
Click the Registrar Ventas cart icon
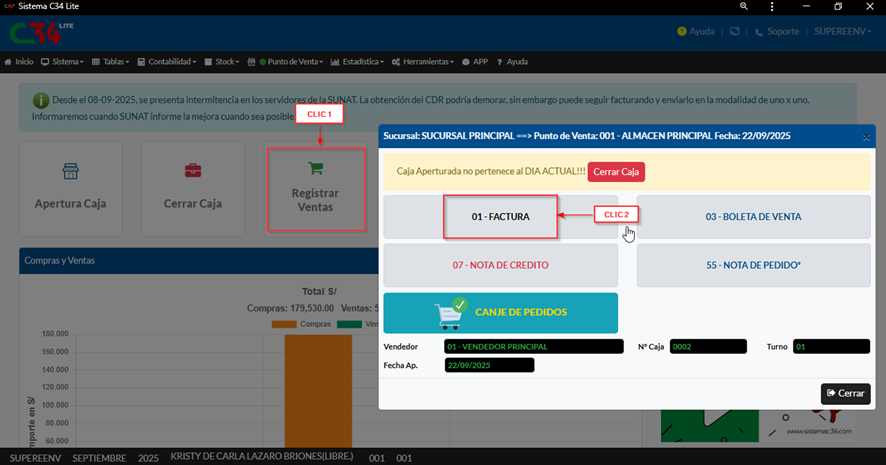(x=315, y=168)
